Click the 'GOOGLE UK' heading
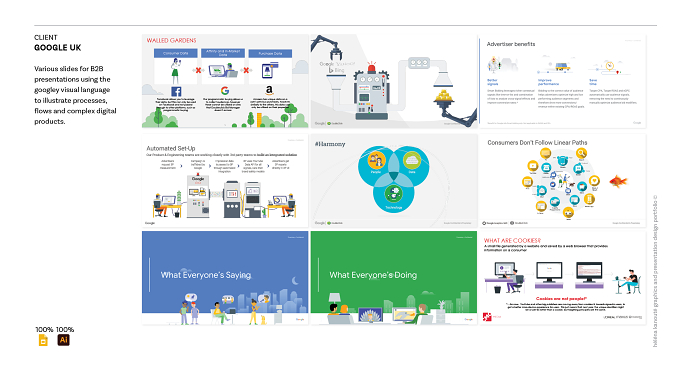The image size is (680, 382). (x=58, y=48)
